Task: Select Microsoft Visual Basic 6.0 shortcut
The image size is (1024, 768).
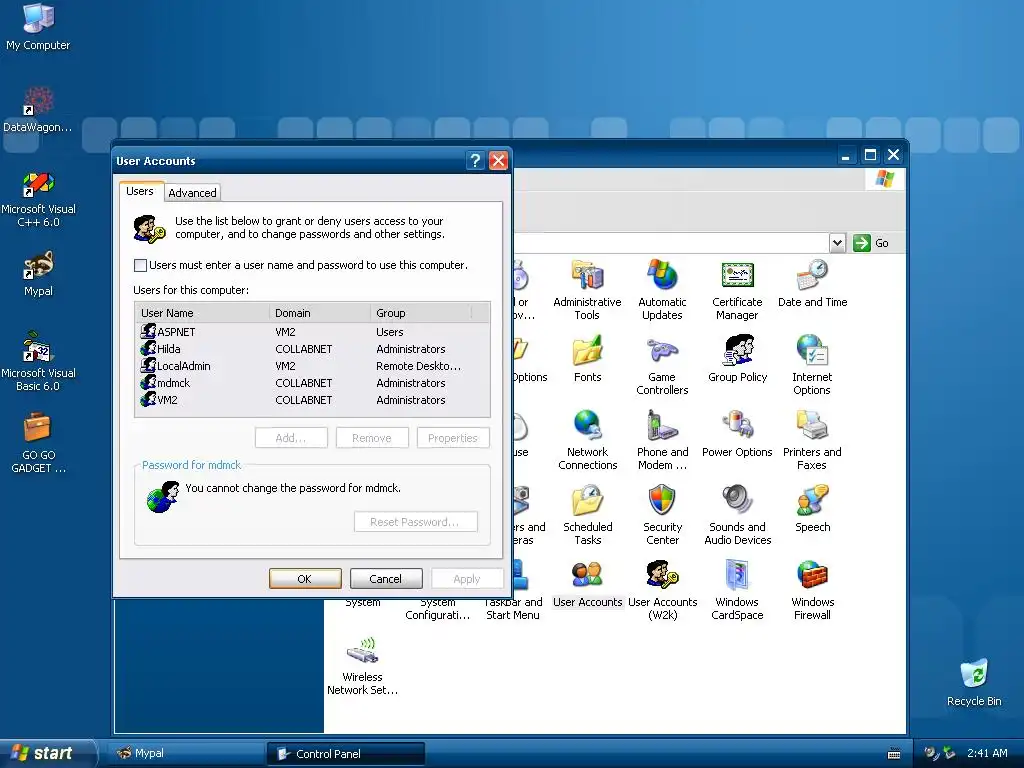Action: 38,361
